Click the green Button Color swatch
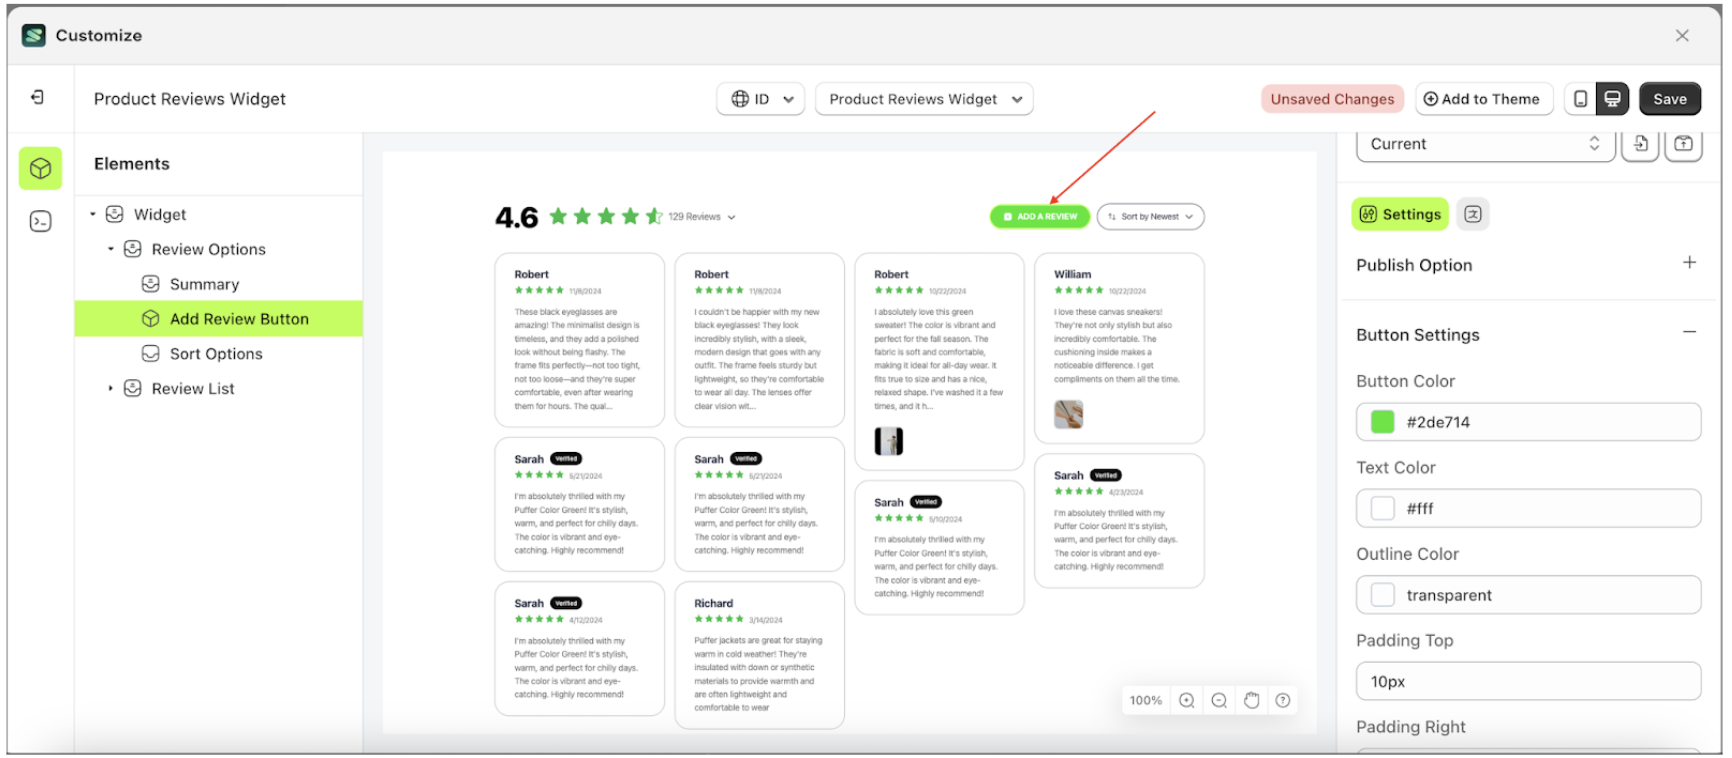 point(1382,422)
